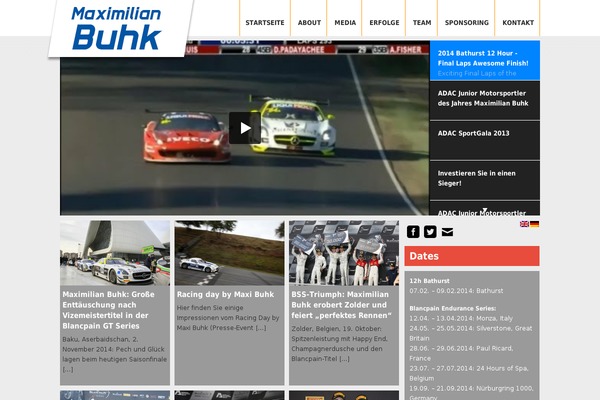Click the Presse-Event excerpt text
The width and height of the screenshot is (600, 400).
pyautogui.click(x=228, y=318)
